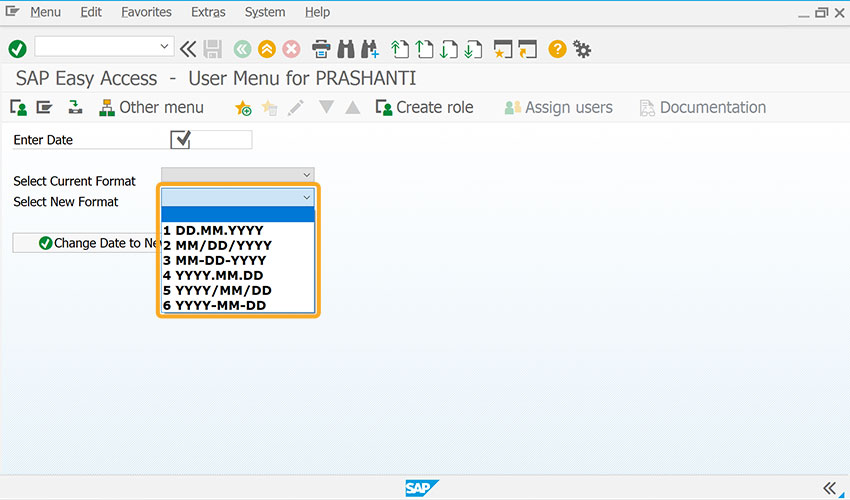This screenshot has width=850, height=500.
Task: Click the Create role button
Action: point(424,107)
